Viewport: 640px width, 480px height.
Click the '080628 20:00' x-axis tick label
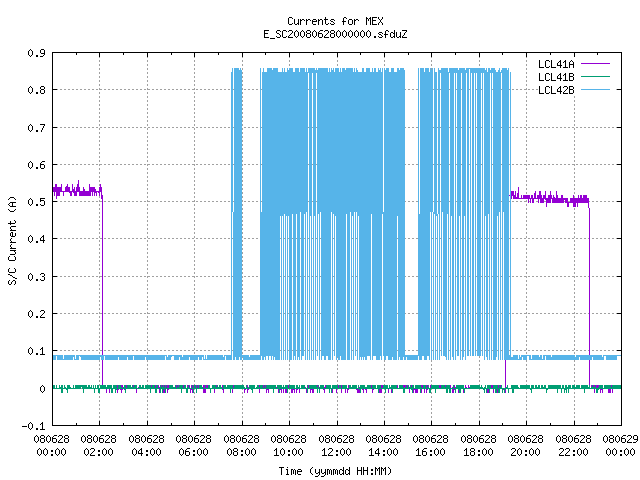click(x=525, y=446)
